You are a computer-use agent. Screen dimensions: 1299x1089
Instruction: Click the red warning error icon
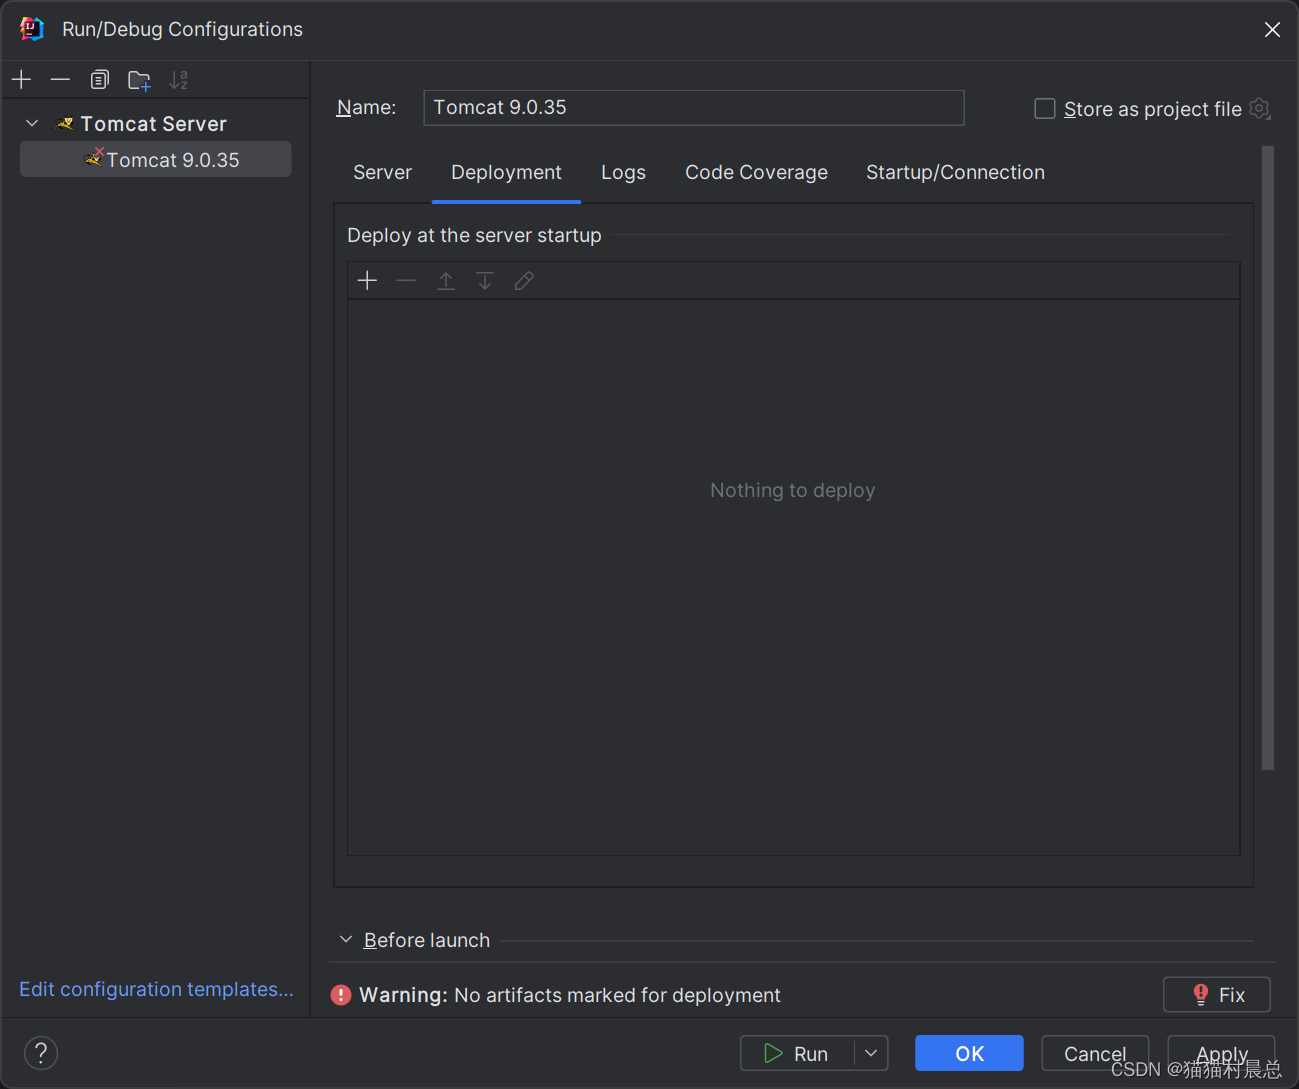point(341,995)
